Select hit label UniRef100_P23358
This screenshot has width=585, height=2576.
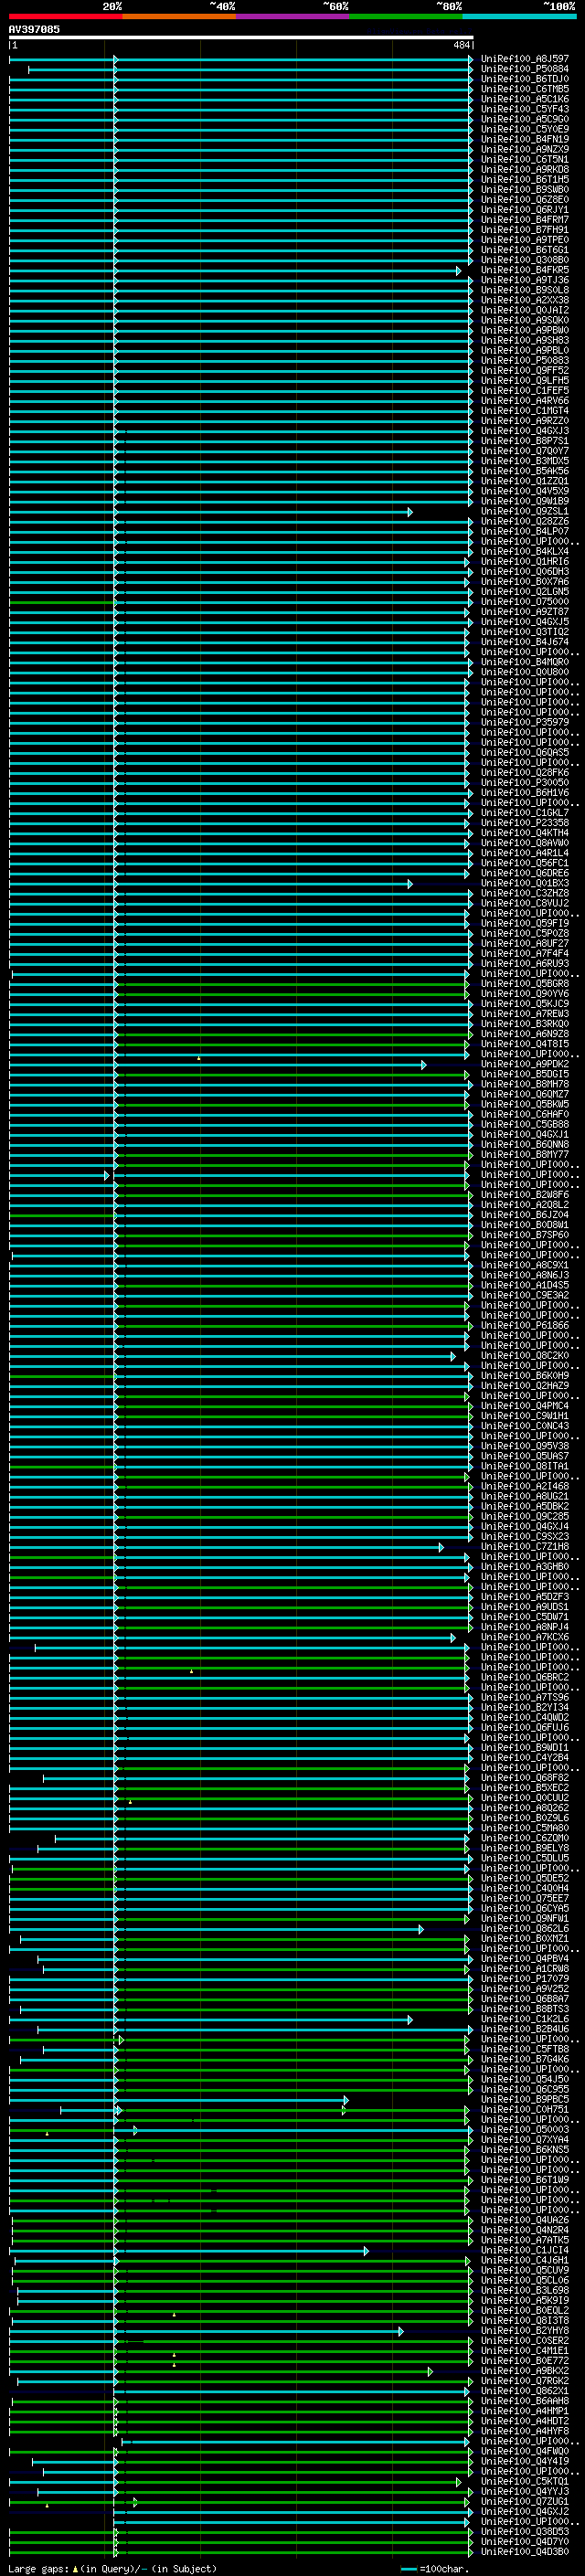[525, 823]
